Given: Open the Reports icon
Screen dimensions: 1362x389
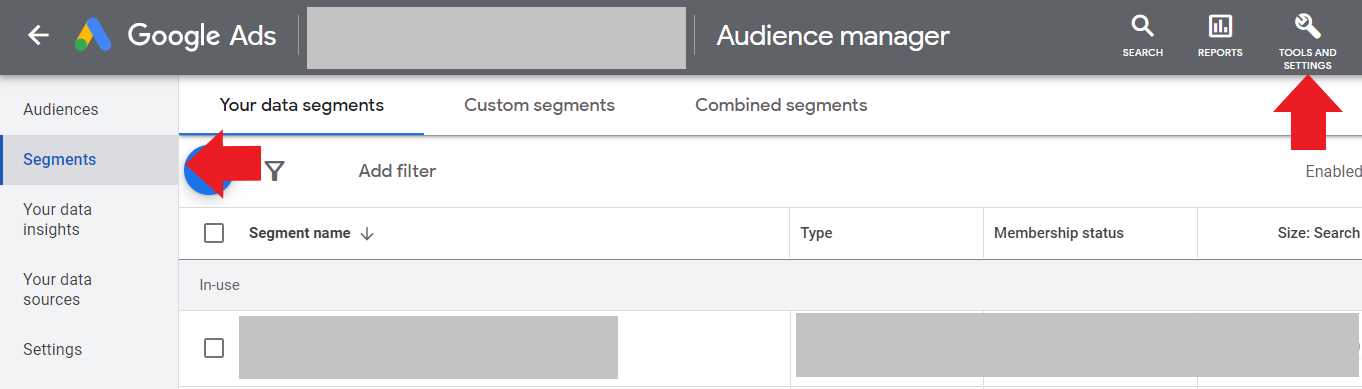Looking at the screenshot, I should 1220,36.
